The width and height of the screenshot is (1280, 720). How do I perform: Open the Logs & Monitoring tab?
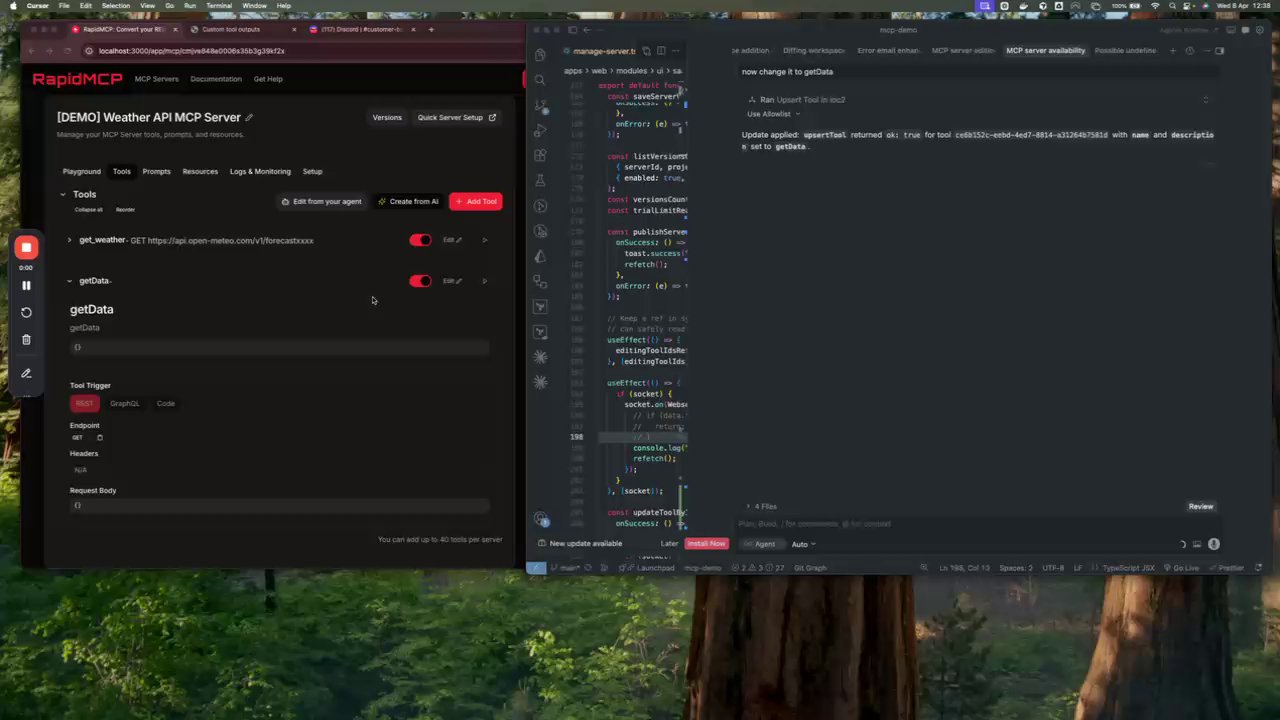tap(260, 171)
